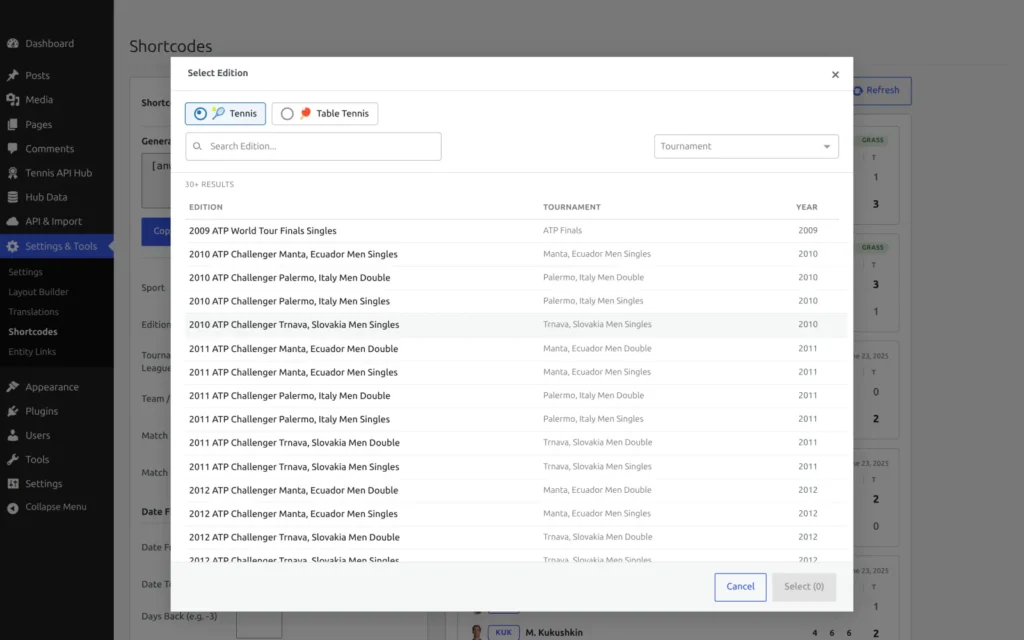Image resolution: width=1024 pixels, height=640 pixels.
Task: Click the Hub Data database icon
Action: [12, 197]
